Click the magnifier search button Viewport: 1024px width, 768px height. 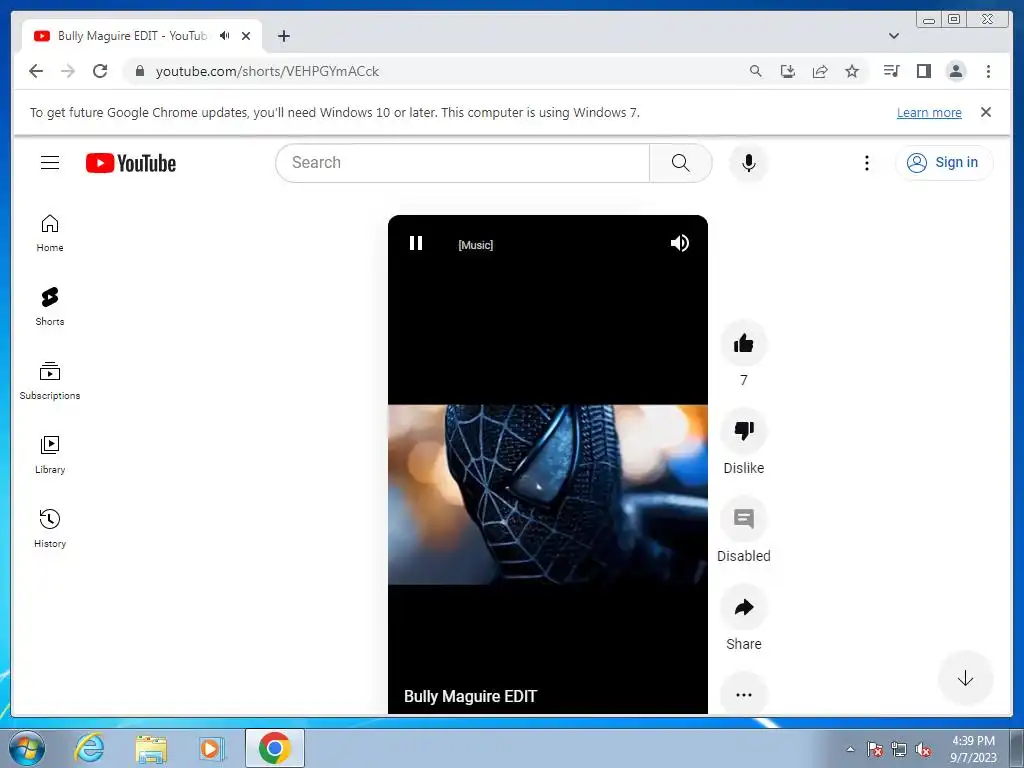[680, 163]
